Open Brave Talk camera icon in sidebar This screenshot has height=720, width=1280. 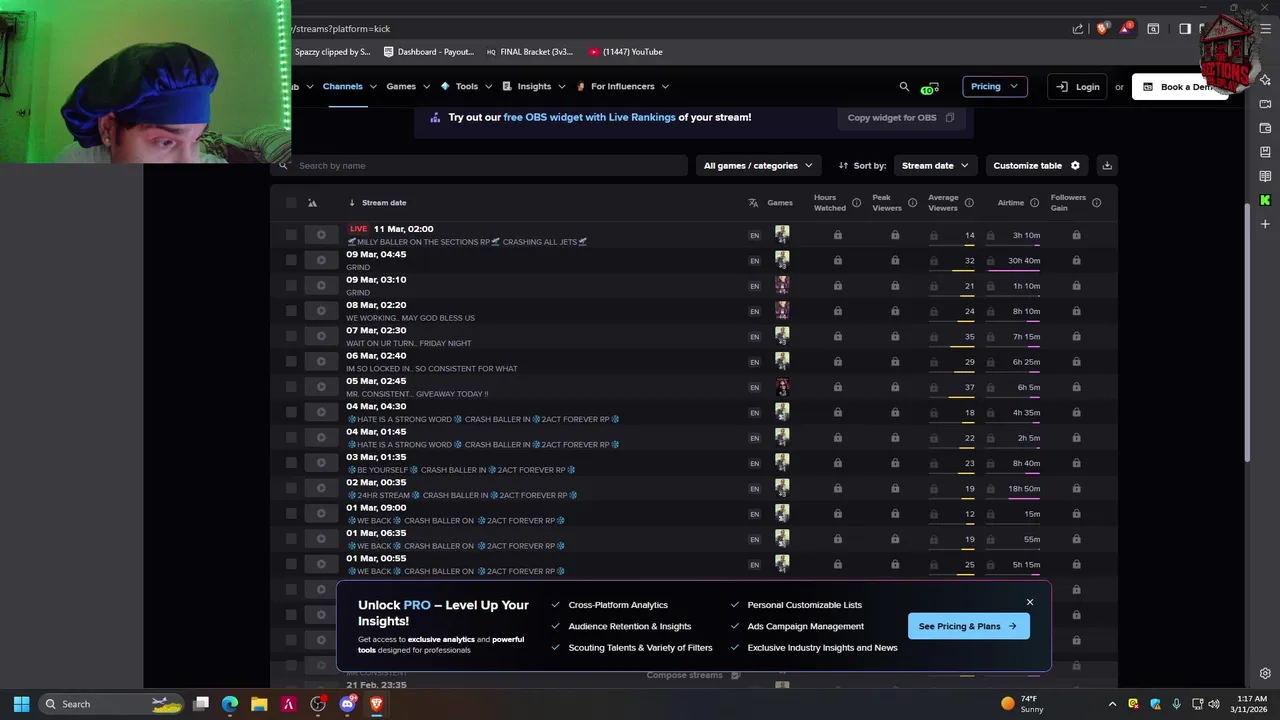point(1265,104)
